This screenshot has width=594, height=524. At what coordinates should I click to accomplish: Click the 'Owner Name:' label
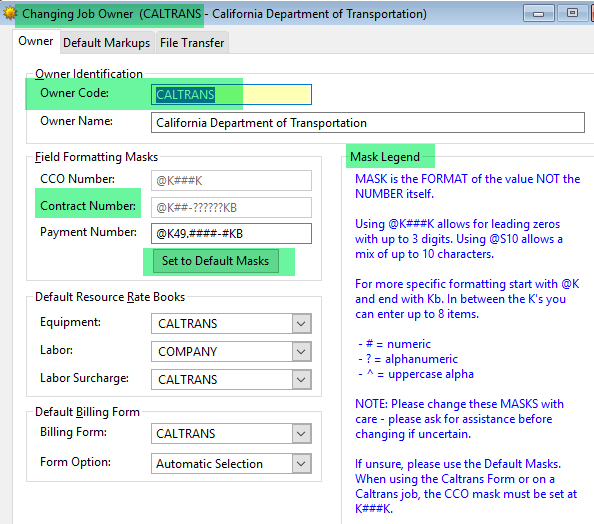pos(76,121)
